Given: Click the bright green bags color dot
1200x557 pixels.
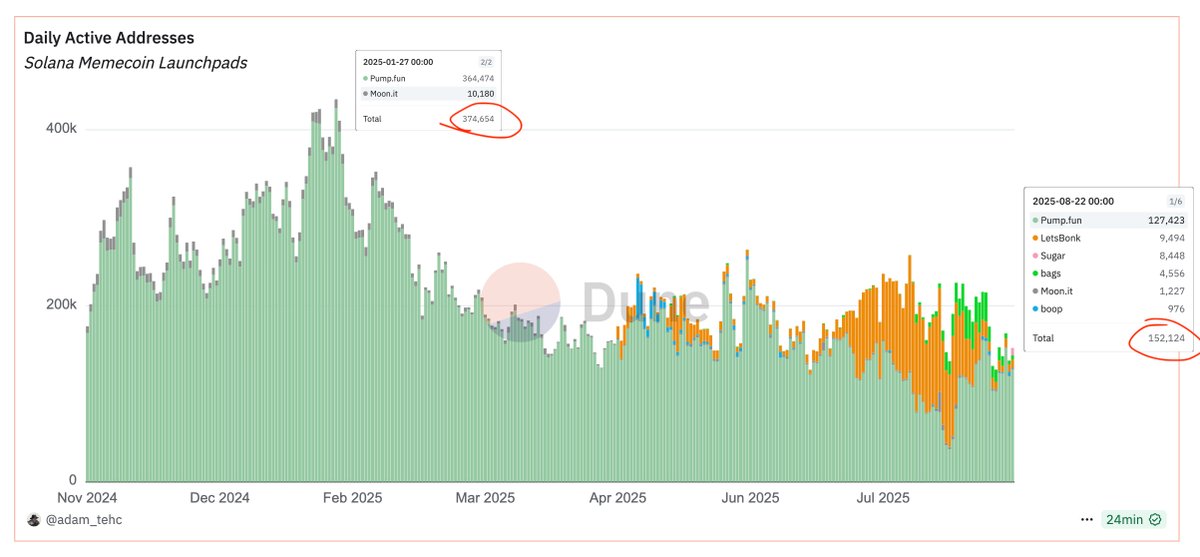Looking at the screenshot, I should tap(1035, 273).
